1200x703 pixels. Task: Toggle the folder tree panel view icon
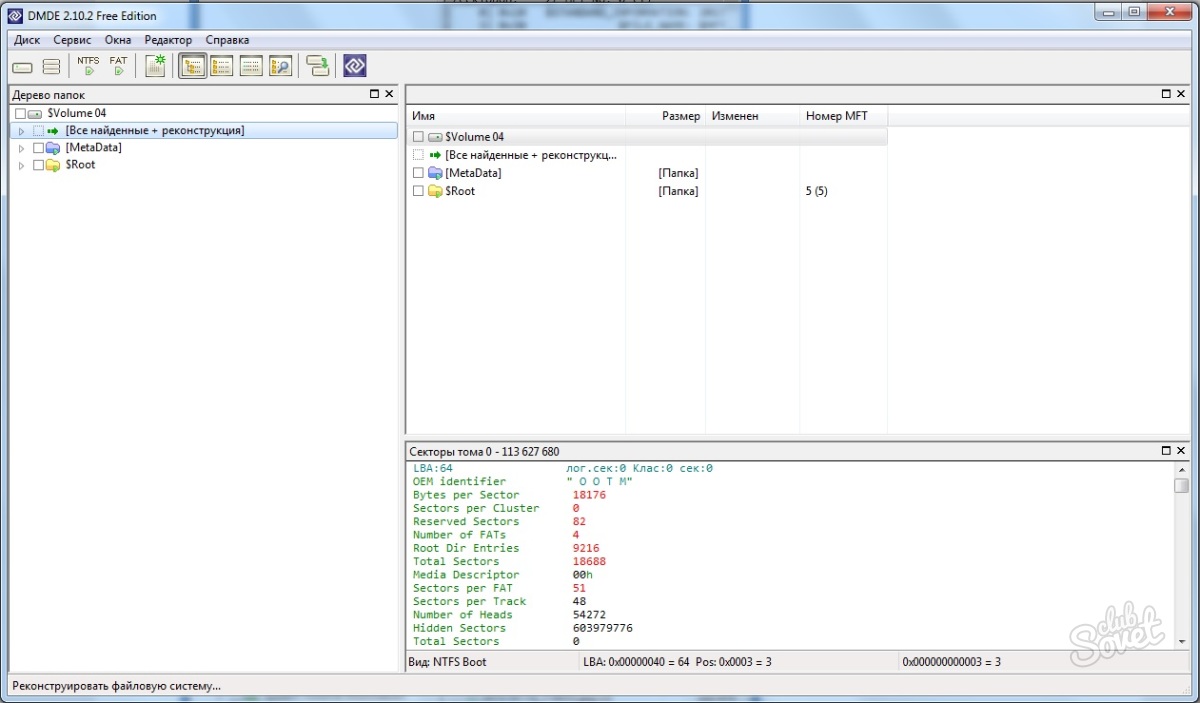[193, 67]
